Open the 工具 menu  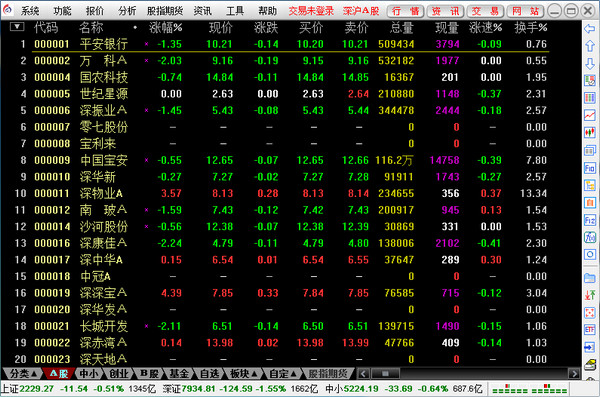[235, 11]
